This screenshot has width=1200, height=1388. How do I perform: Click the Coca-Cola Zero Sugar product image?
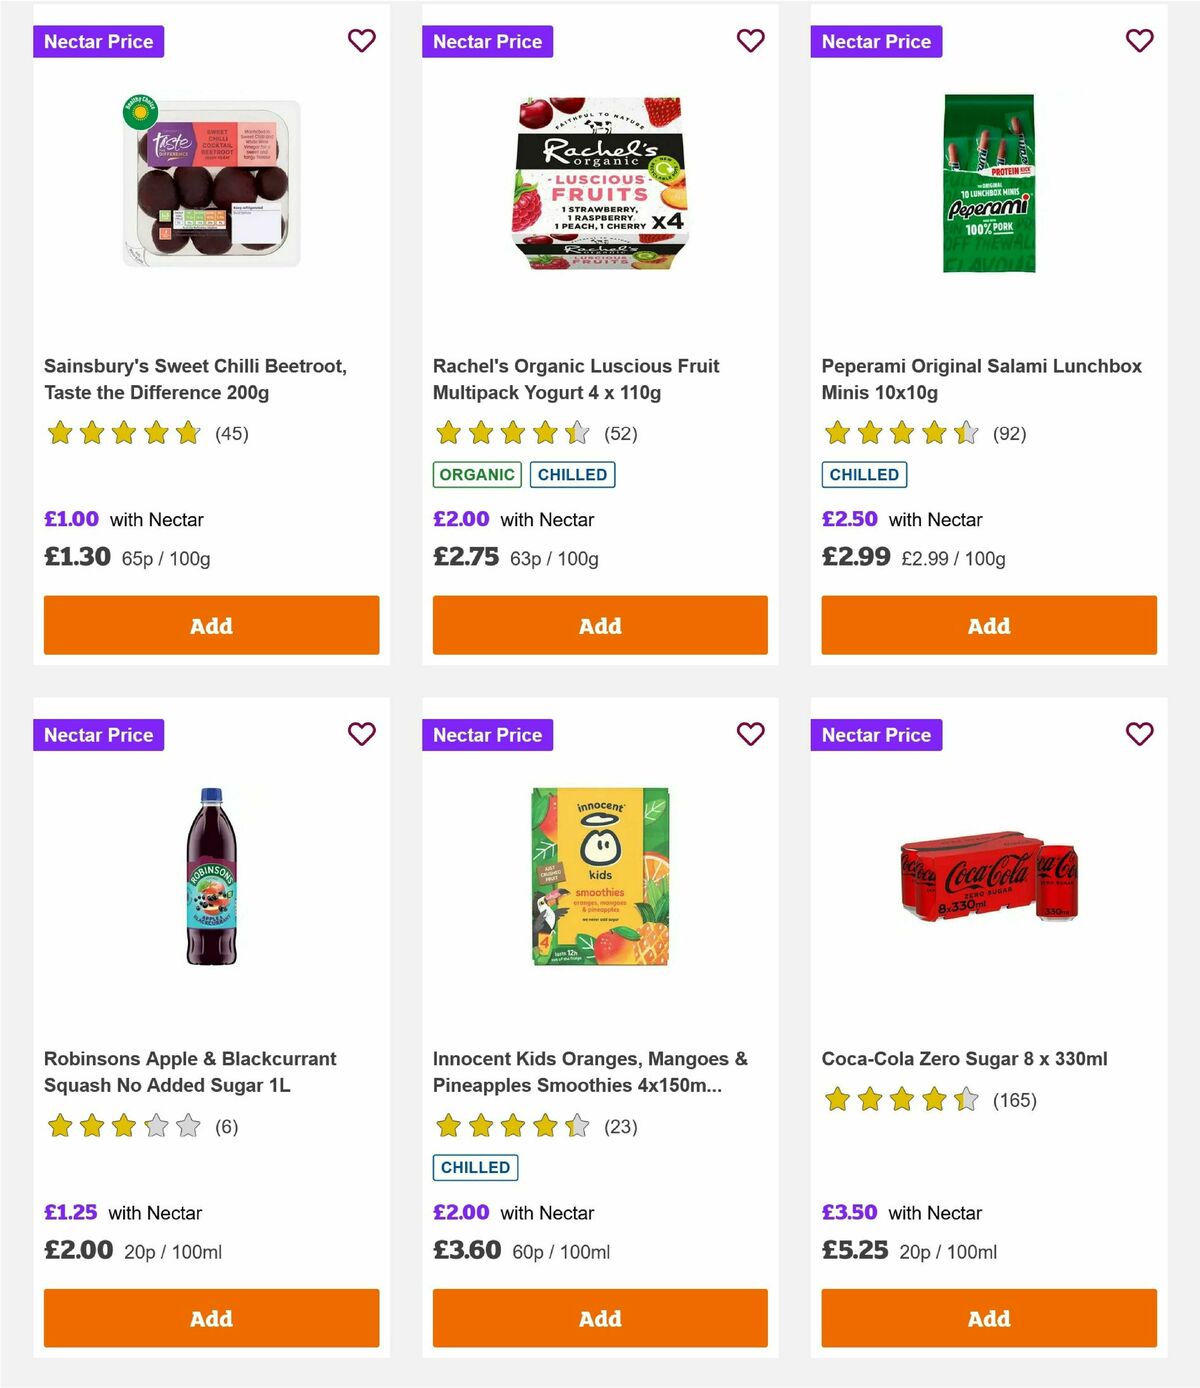point(988,880)
